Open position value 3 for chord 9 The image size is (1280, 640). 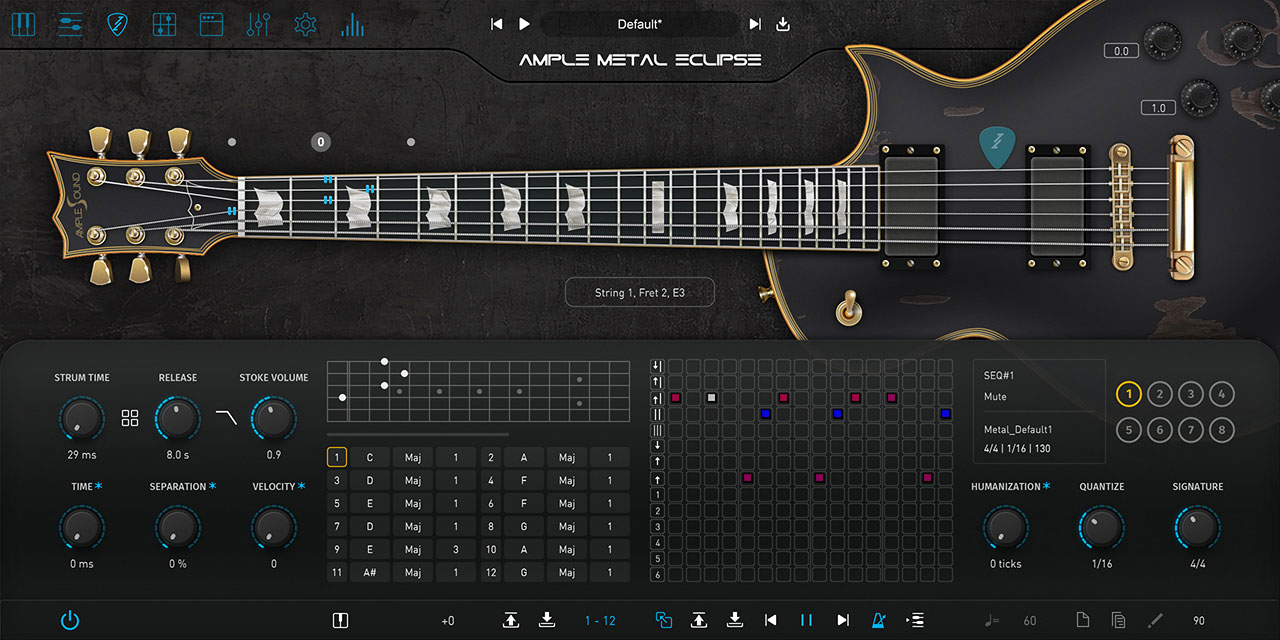[456, 550]
